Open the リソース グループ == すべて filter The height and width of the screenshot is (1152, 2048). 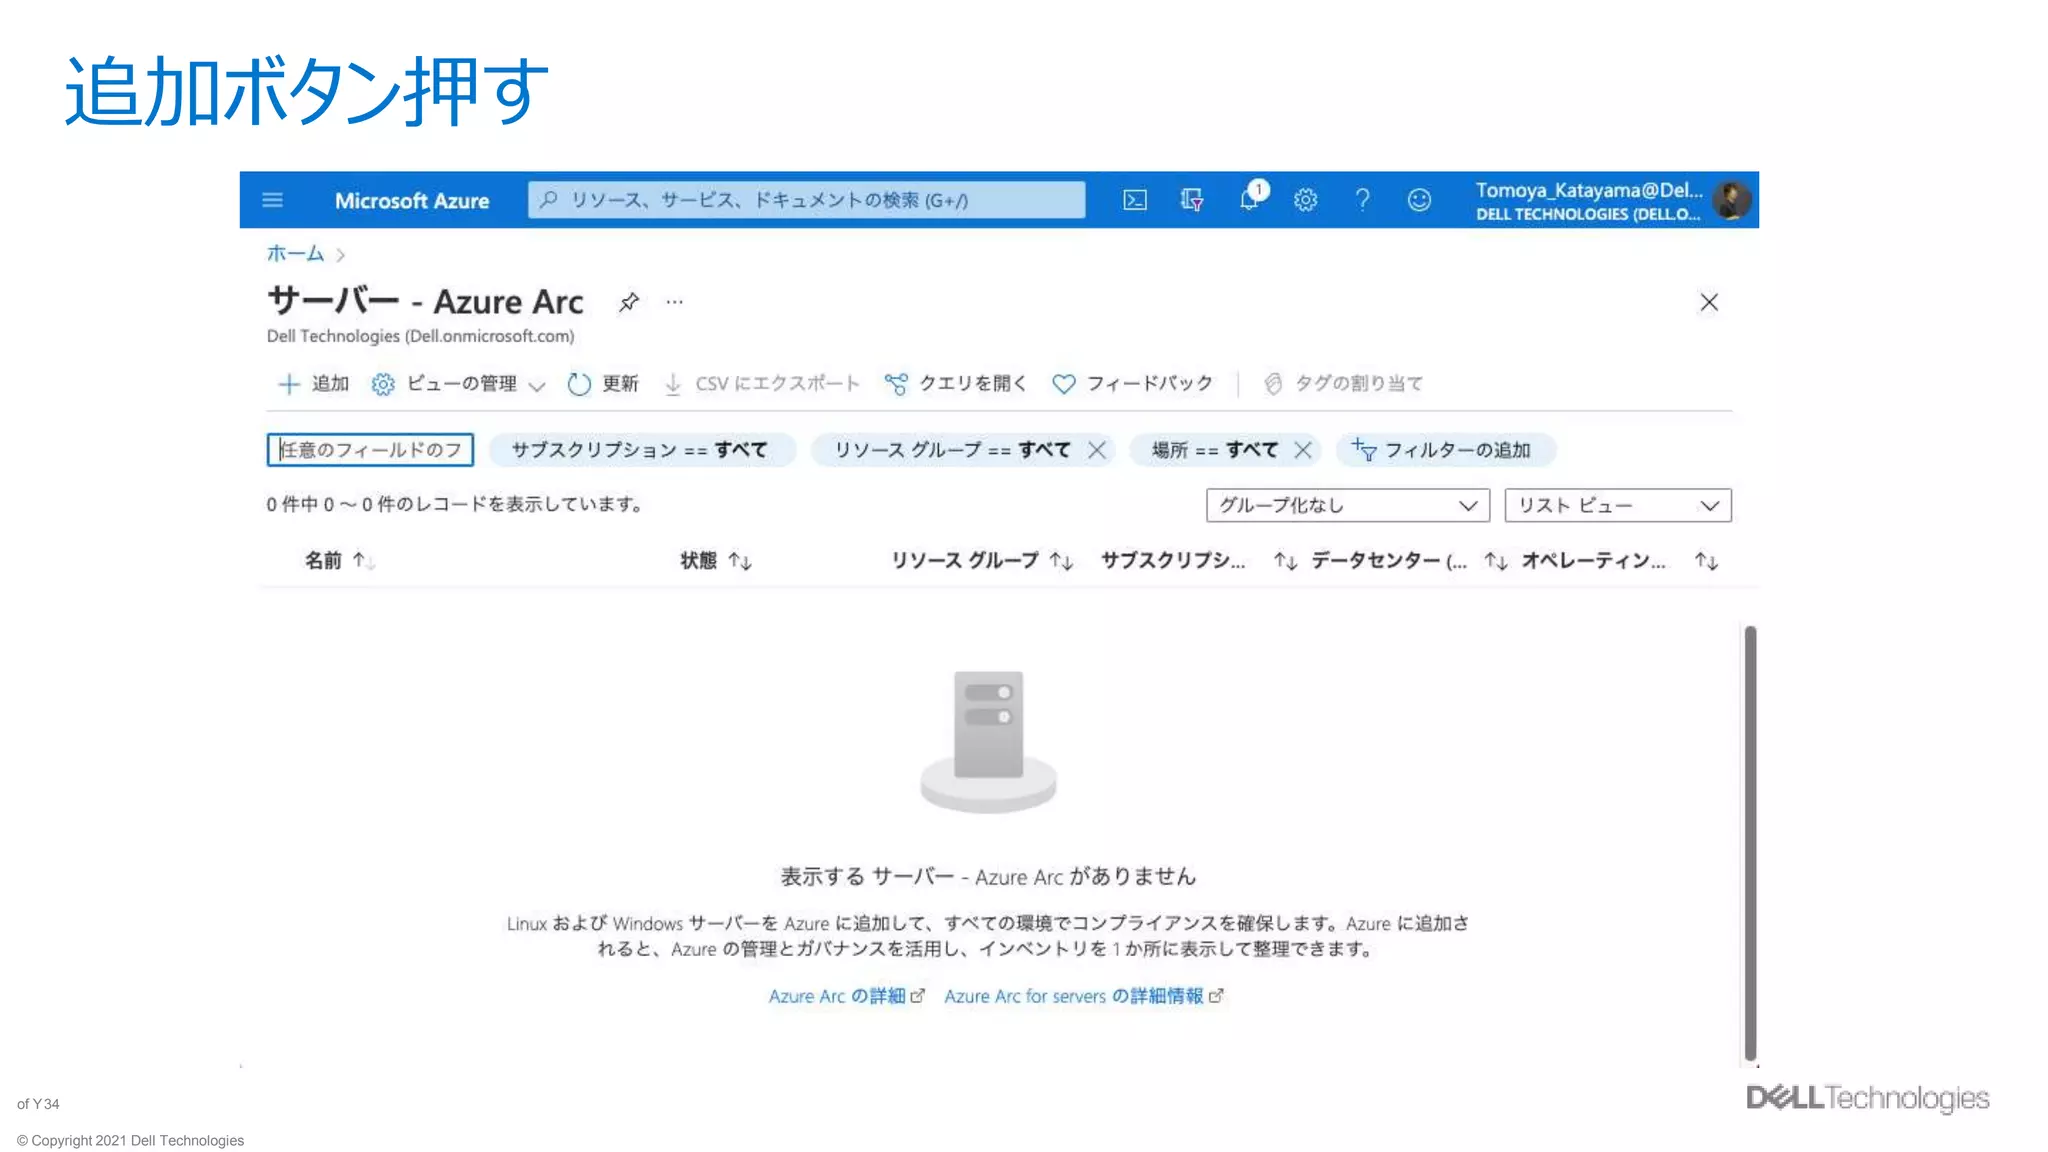pos(952,450)
